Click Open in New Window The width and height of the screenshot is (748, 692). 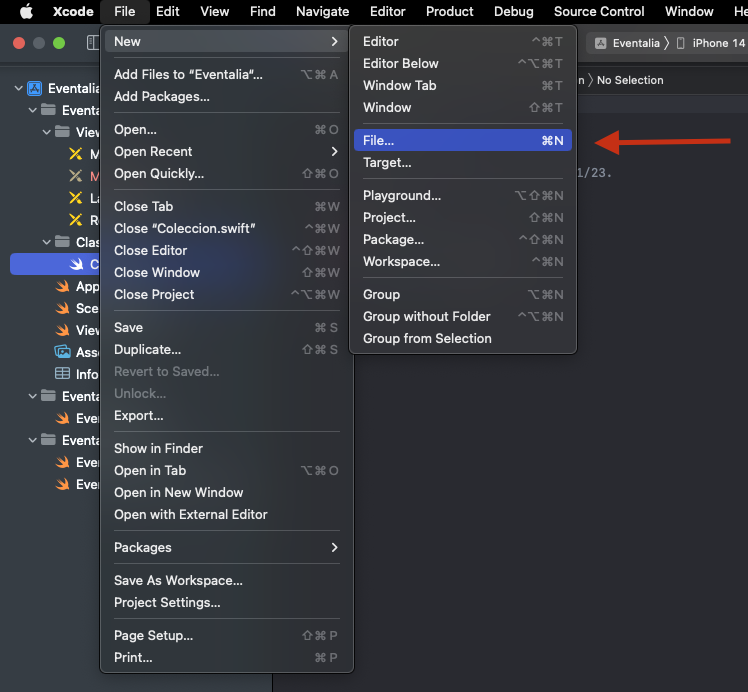click(227, 492)
